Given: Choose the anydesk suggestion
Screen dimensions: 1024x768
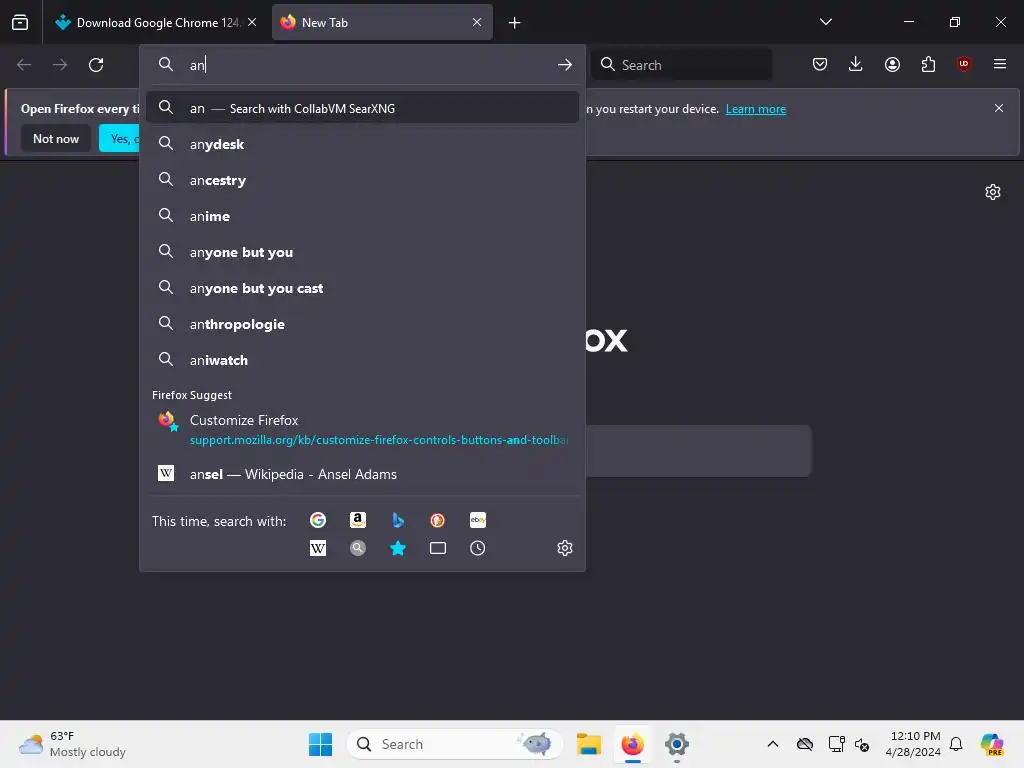Looking at the screenshot, I should 362,144.
